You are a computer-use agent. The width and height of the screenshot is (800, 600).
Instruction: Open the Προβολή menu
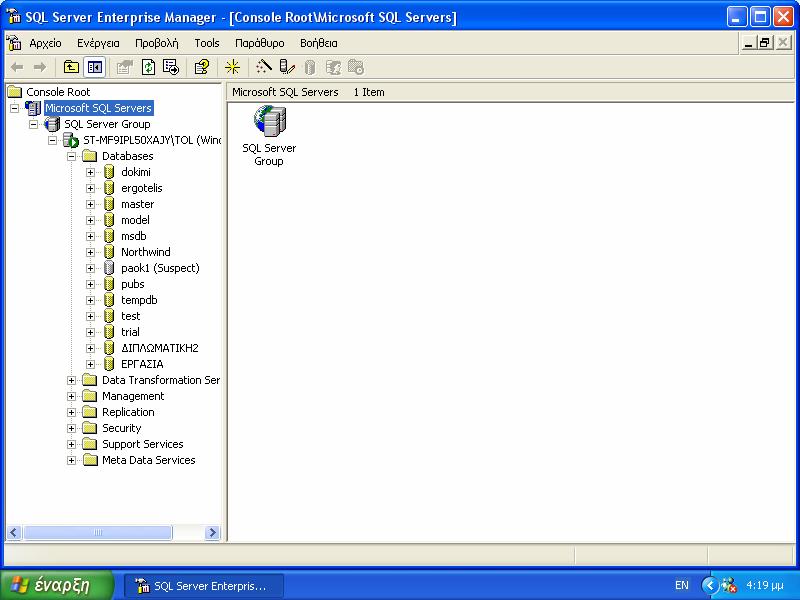tap(157, 43)
